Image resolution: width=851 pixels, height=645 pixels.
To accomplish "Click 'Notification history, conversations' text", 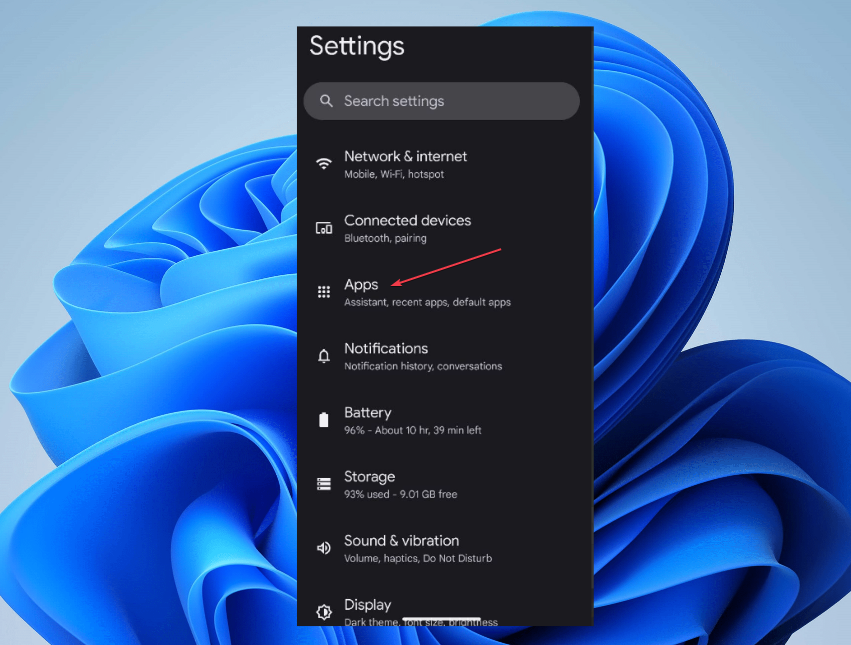I will (423, 366).
